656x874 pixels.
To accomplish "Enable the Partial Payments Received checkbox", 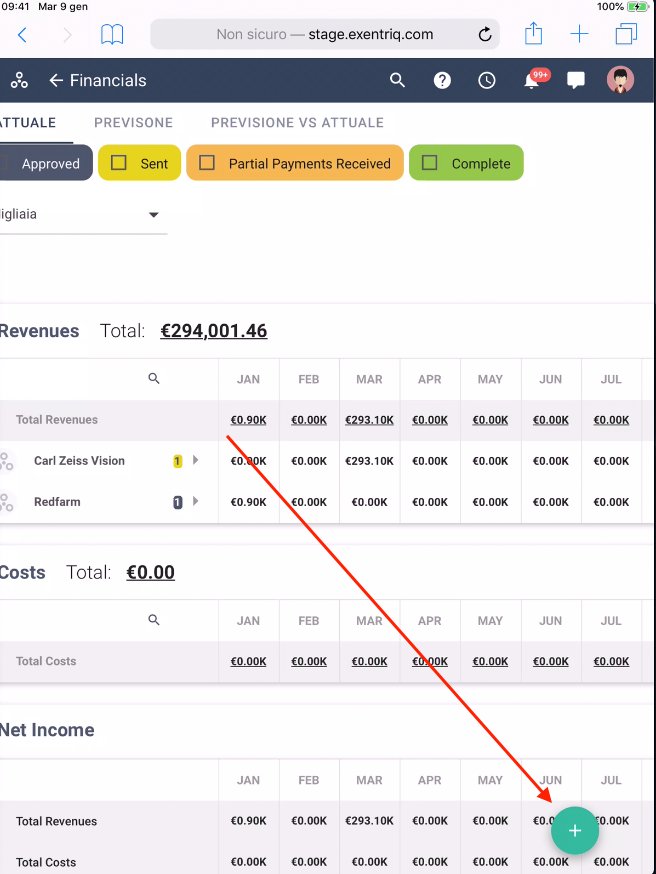I will (x=207, y=163).
